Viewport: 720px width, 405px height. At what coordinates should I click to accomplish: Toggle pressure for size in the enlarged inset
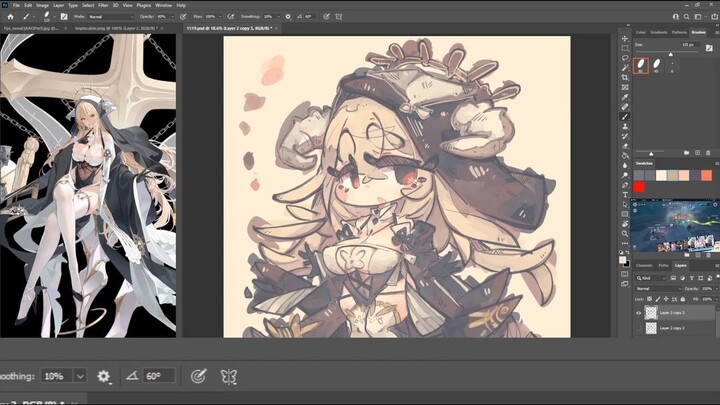click(x=198, y=377)
